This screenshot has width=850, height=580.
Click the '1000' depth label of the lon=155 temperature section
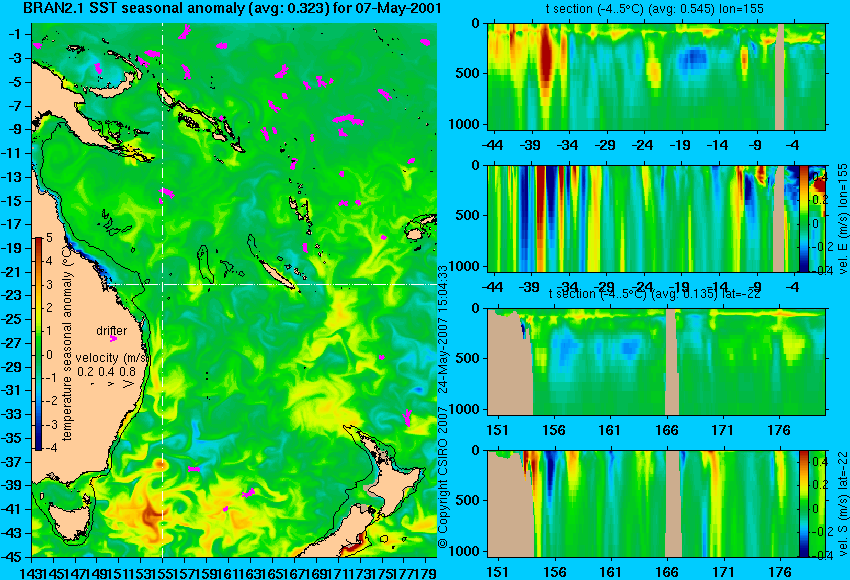tap(465, 124)
